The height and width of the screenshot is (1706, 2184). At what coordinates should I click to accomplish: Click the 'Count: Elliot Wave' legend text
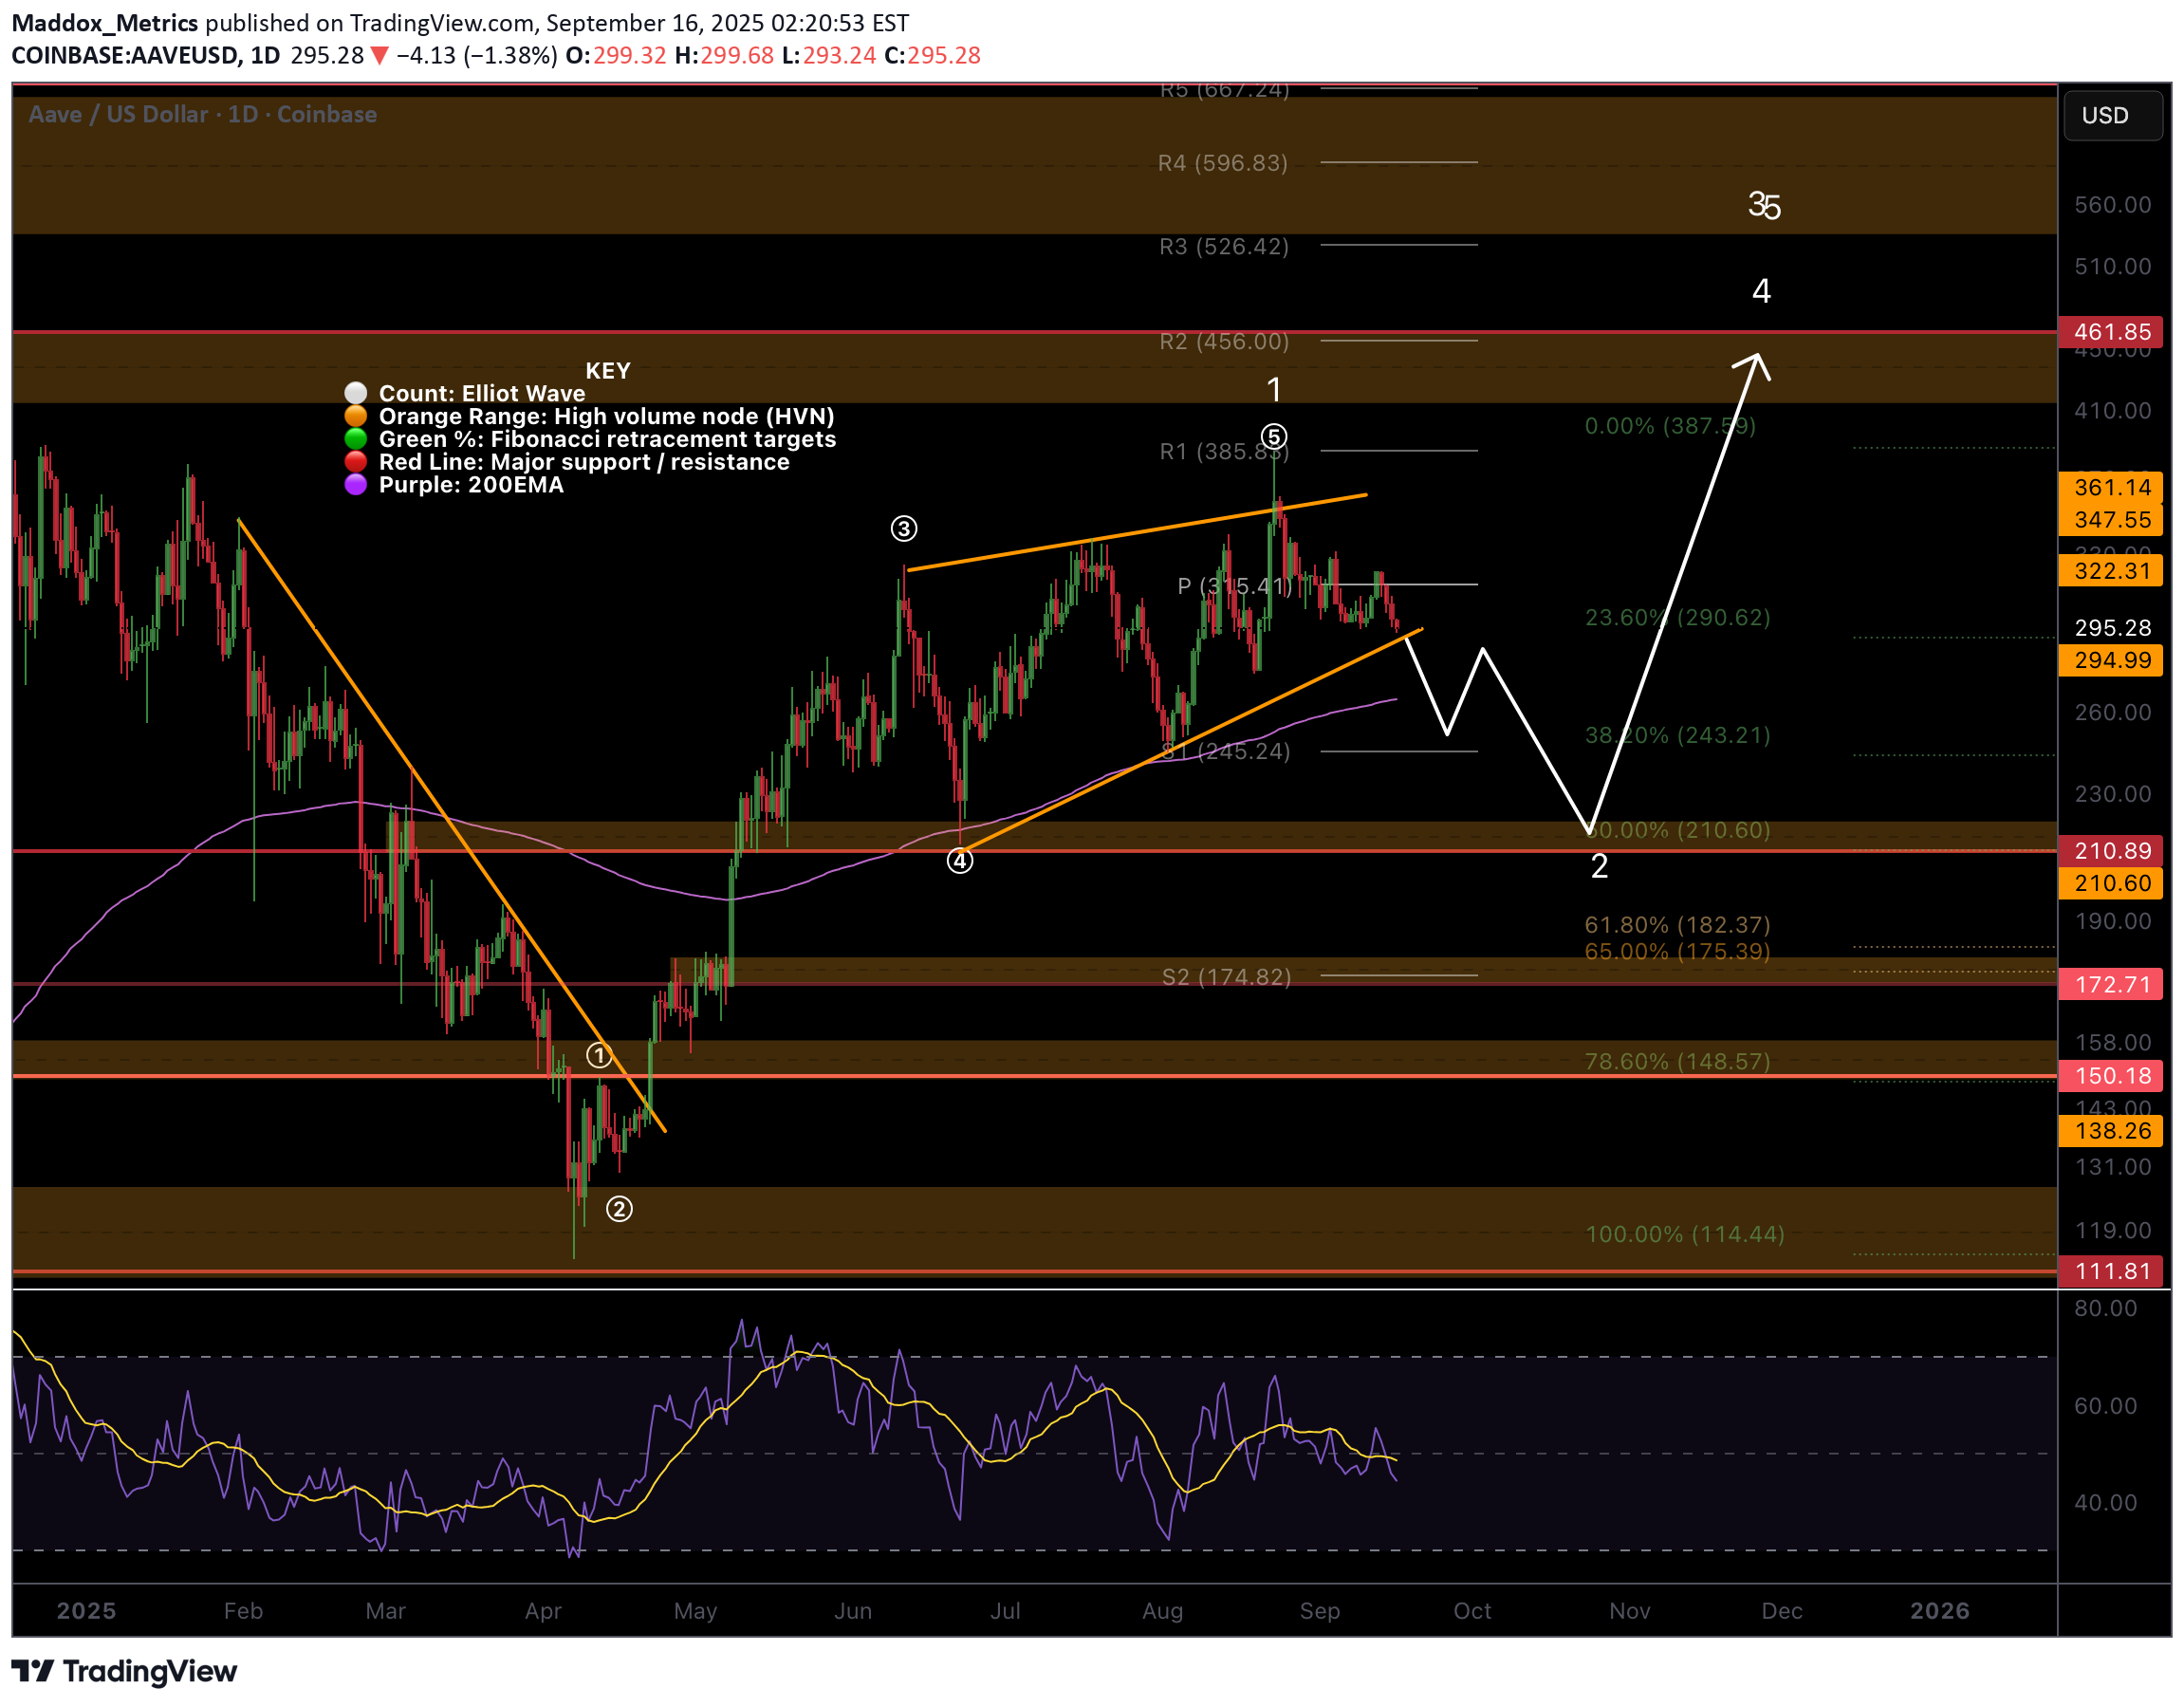[x=482, y=393]
